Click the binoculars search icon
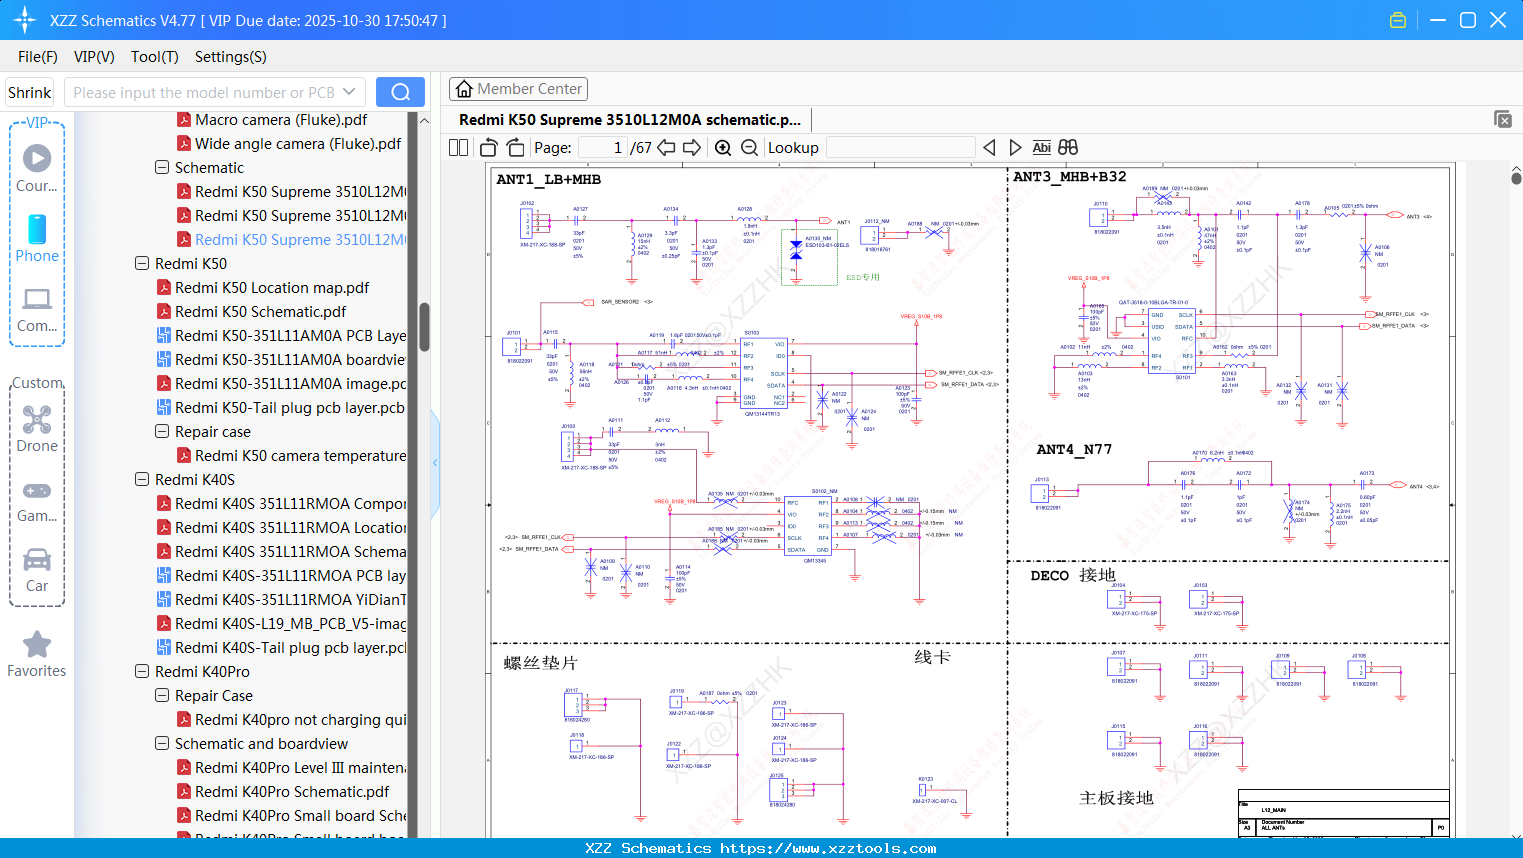This screenshot has height=858, width=1523. click(x=1068, y=148)
